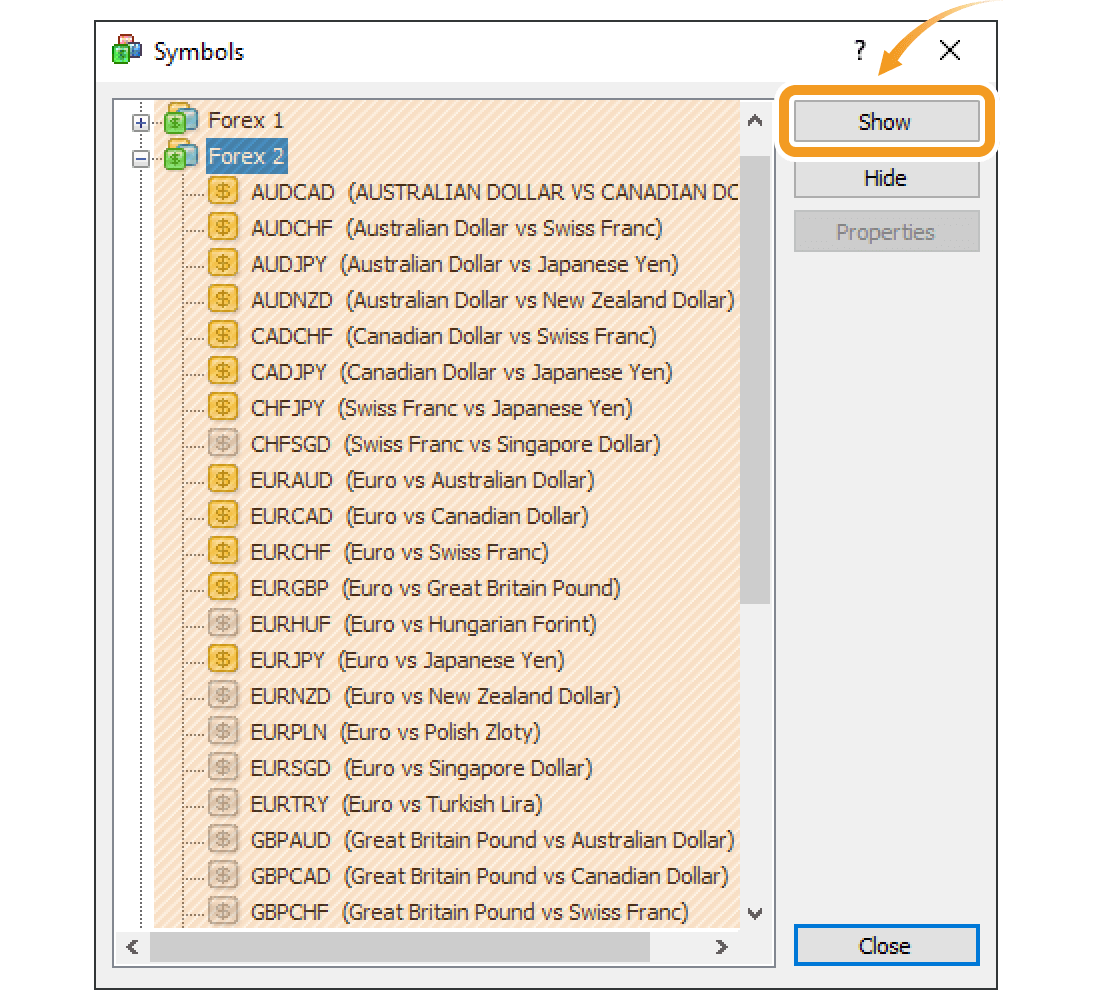Click the EURGBP gold dollar symbol icon

(x=223, y=587)
